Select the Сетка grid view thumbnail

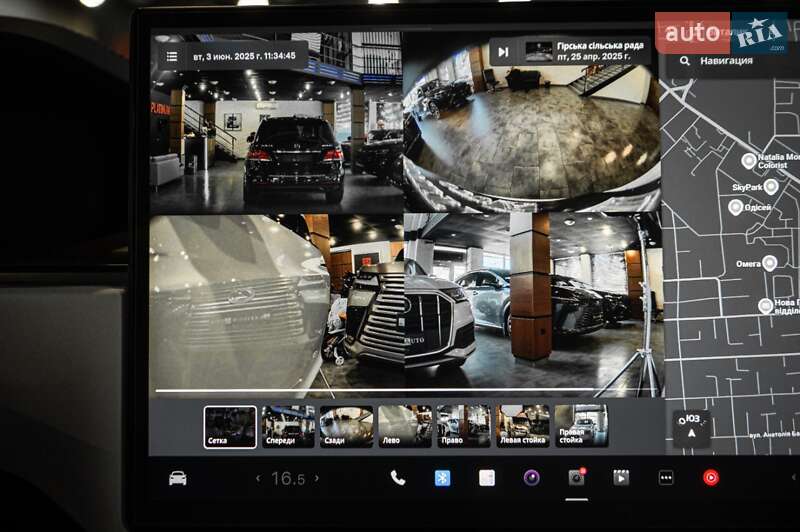tap(230, 426)
